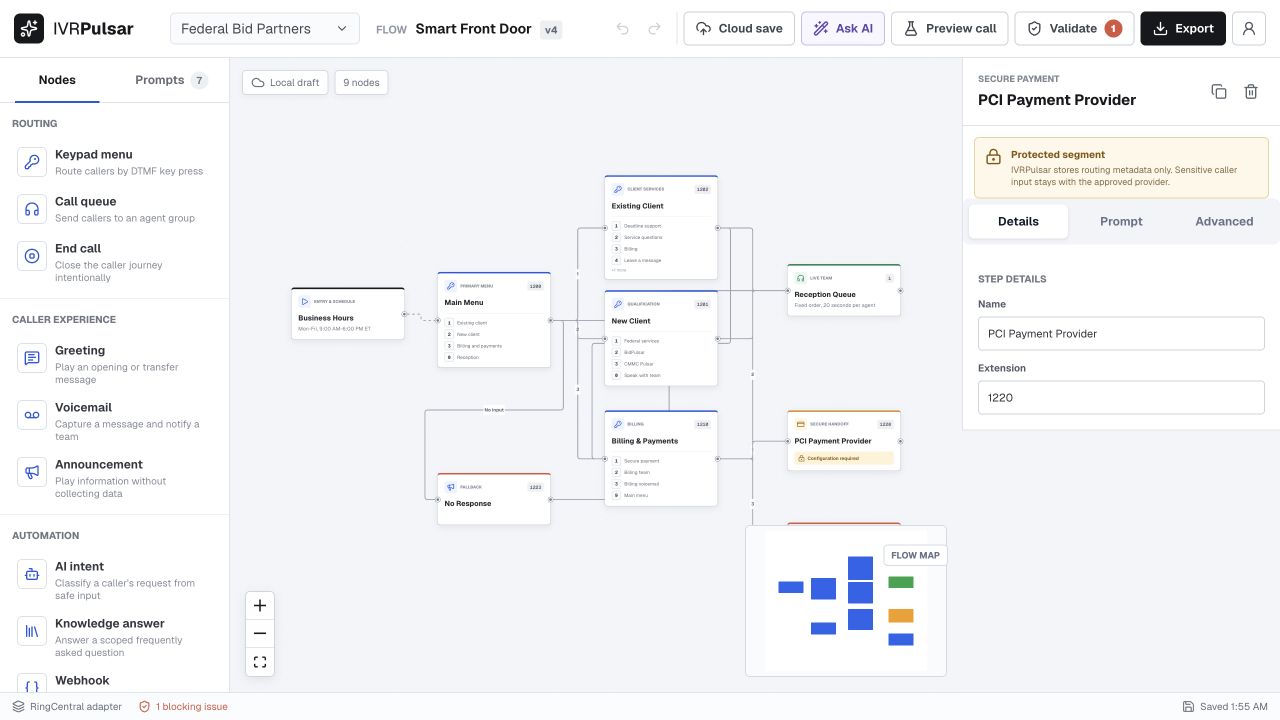Screen dimensions: 1280x720
Task: Click the orange block in the flow map
Action: tap(901, 615)
